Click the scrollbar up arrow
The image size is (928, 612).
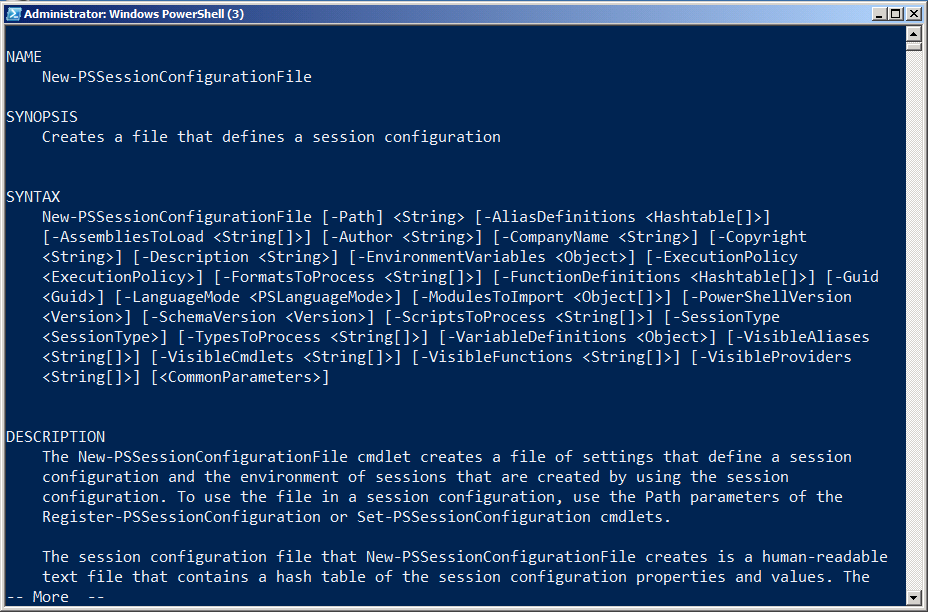pos(913,32)
